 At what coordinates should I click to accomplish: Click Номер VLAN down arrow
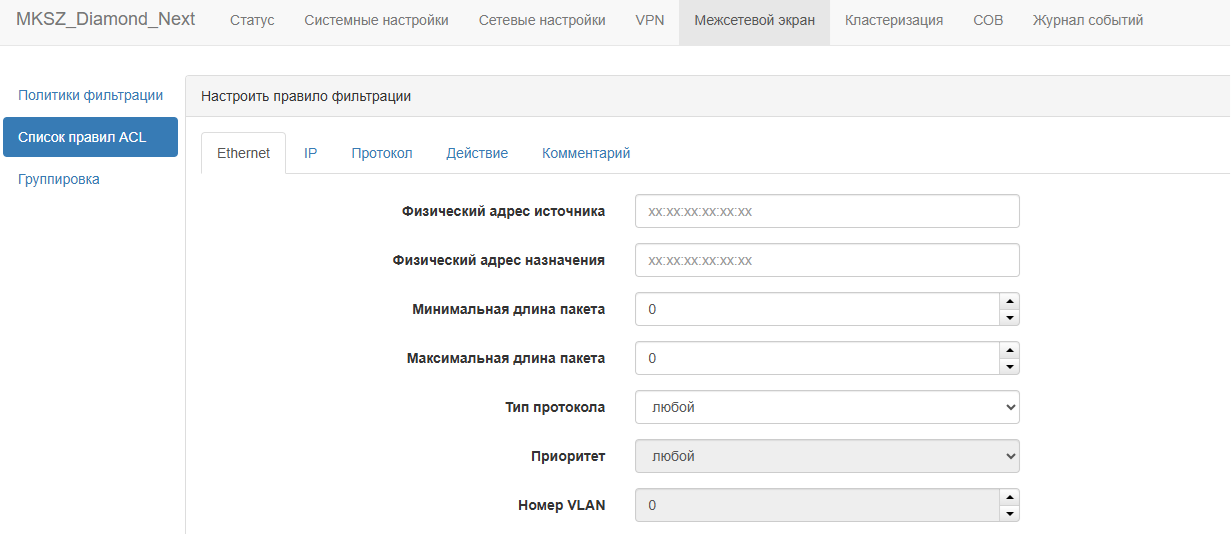click(x=1009, y=514)
